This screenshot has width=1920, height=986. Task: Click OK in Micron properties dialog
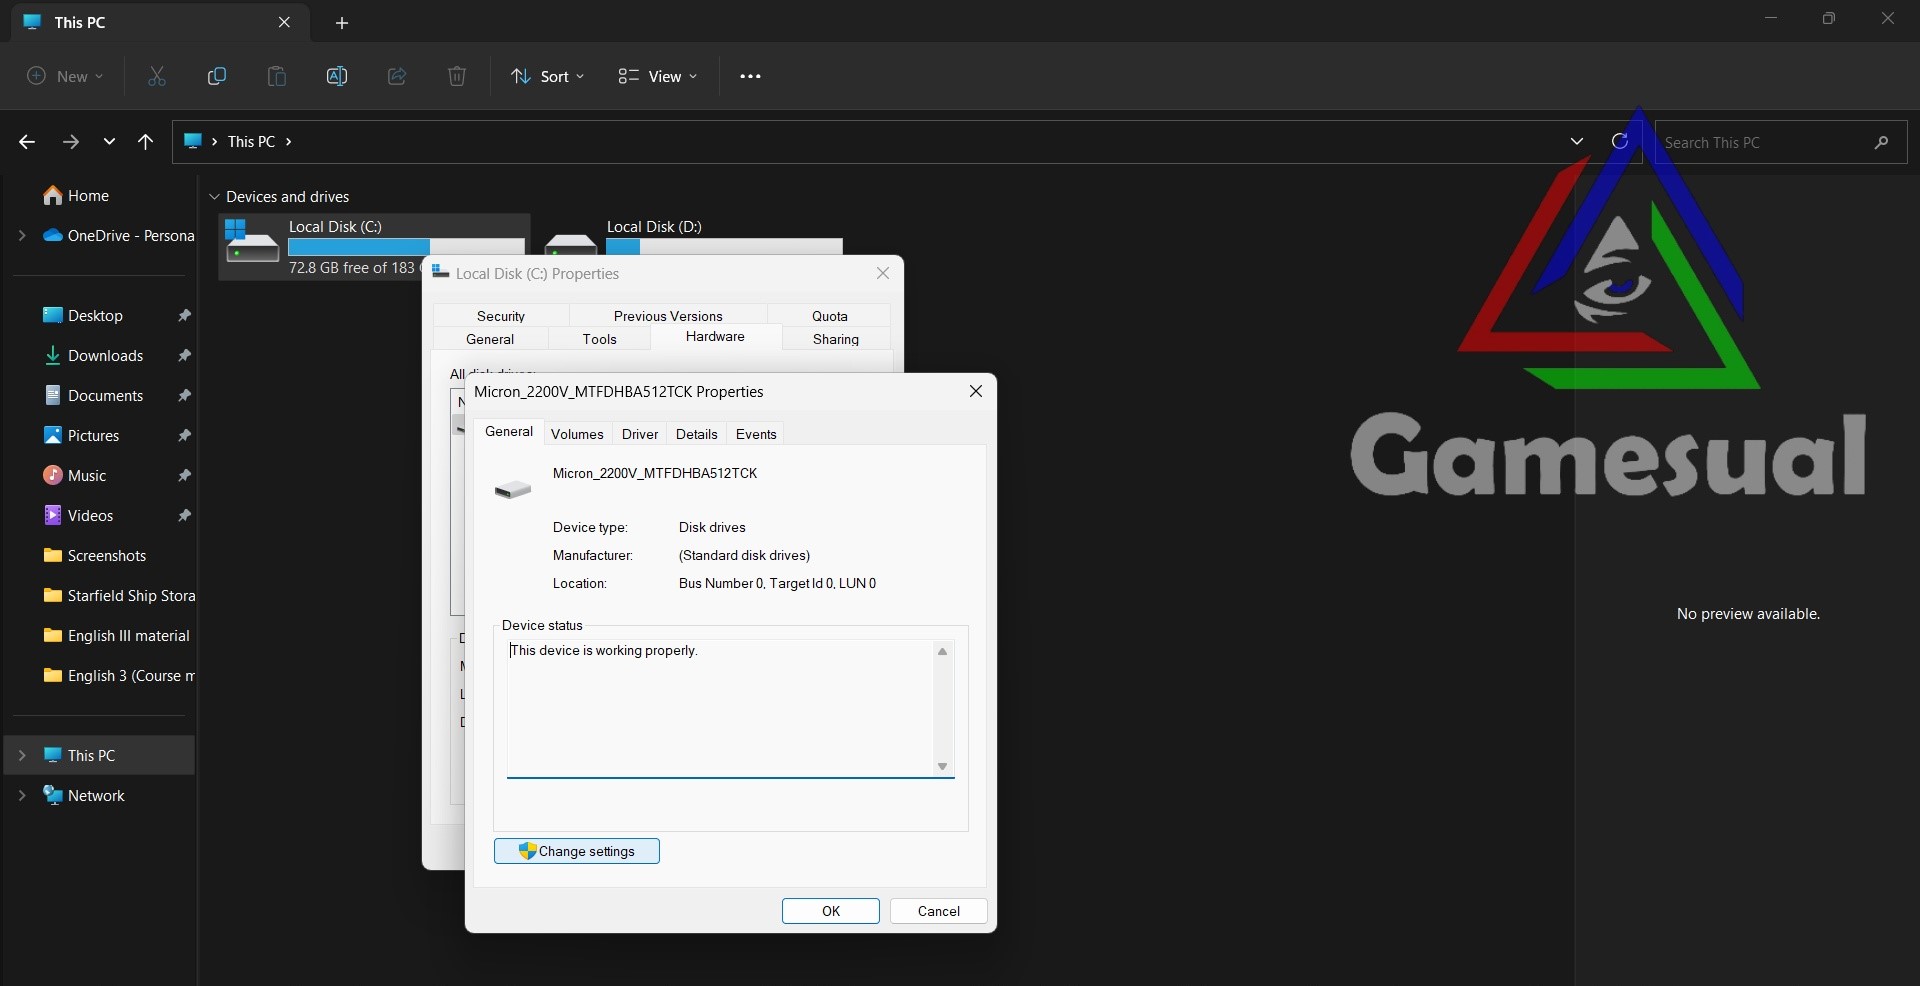tap(831, 911)
